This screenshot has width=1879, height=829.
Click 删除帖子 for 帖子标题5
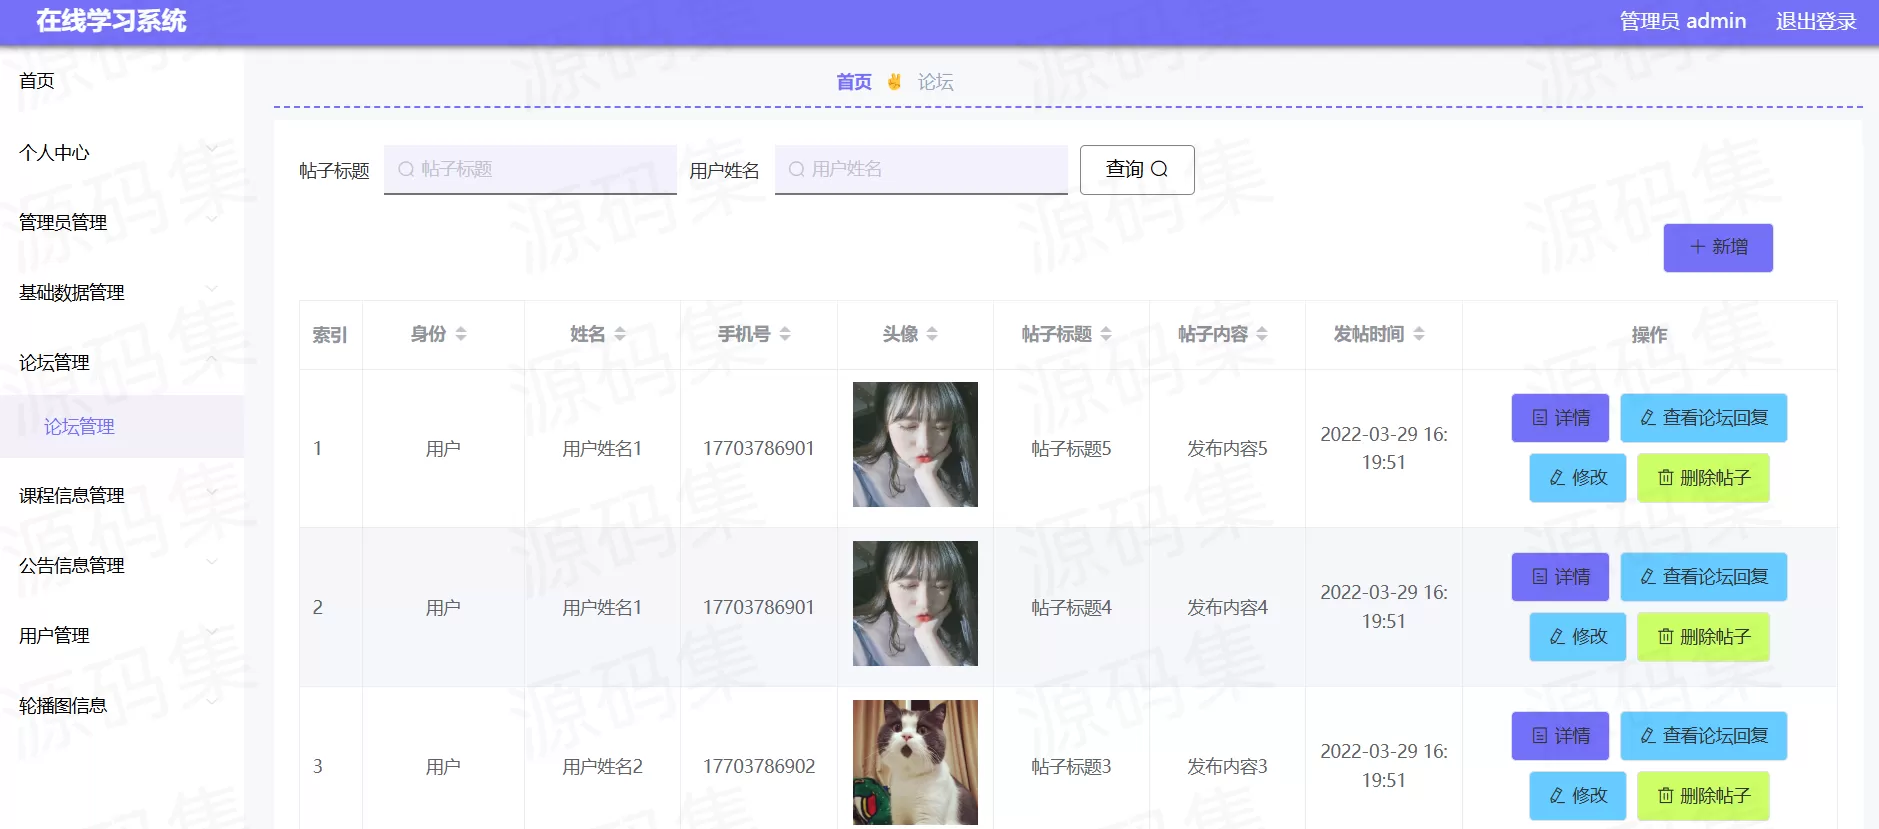[x=1703, y=478]
